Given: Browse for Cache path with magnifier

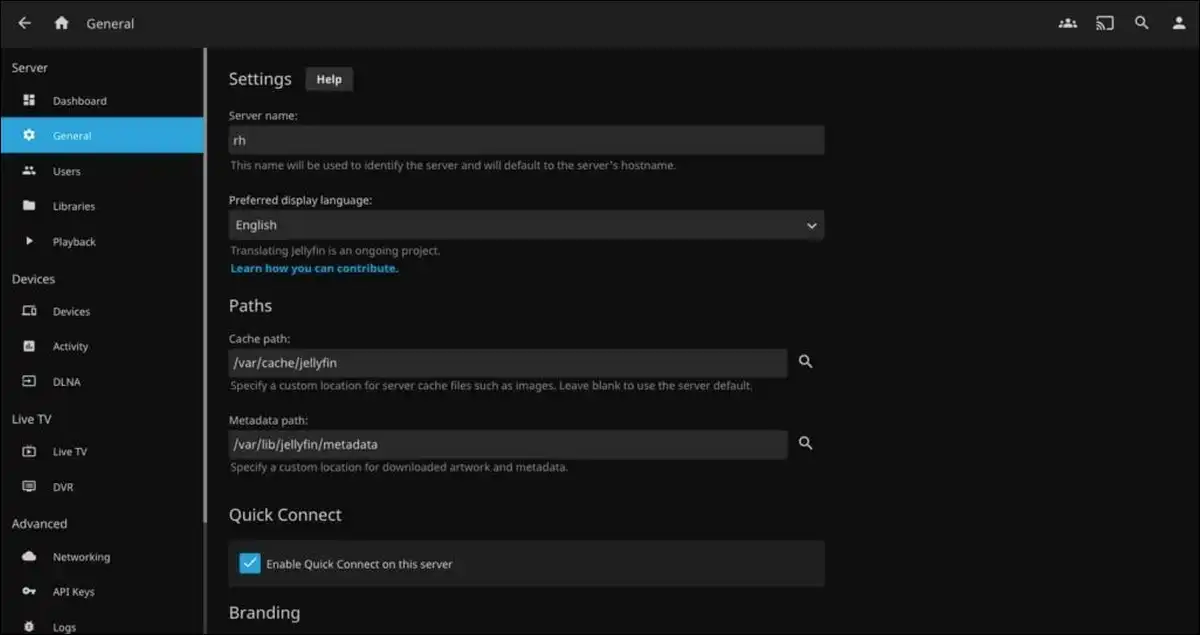Looking at the screenshot, I should 806,362.
